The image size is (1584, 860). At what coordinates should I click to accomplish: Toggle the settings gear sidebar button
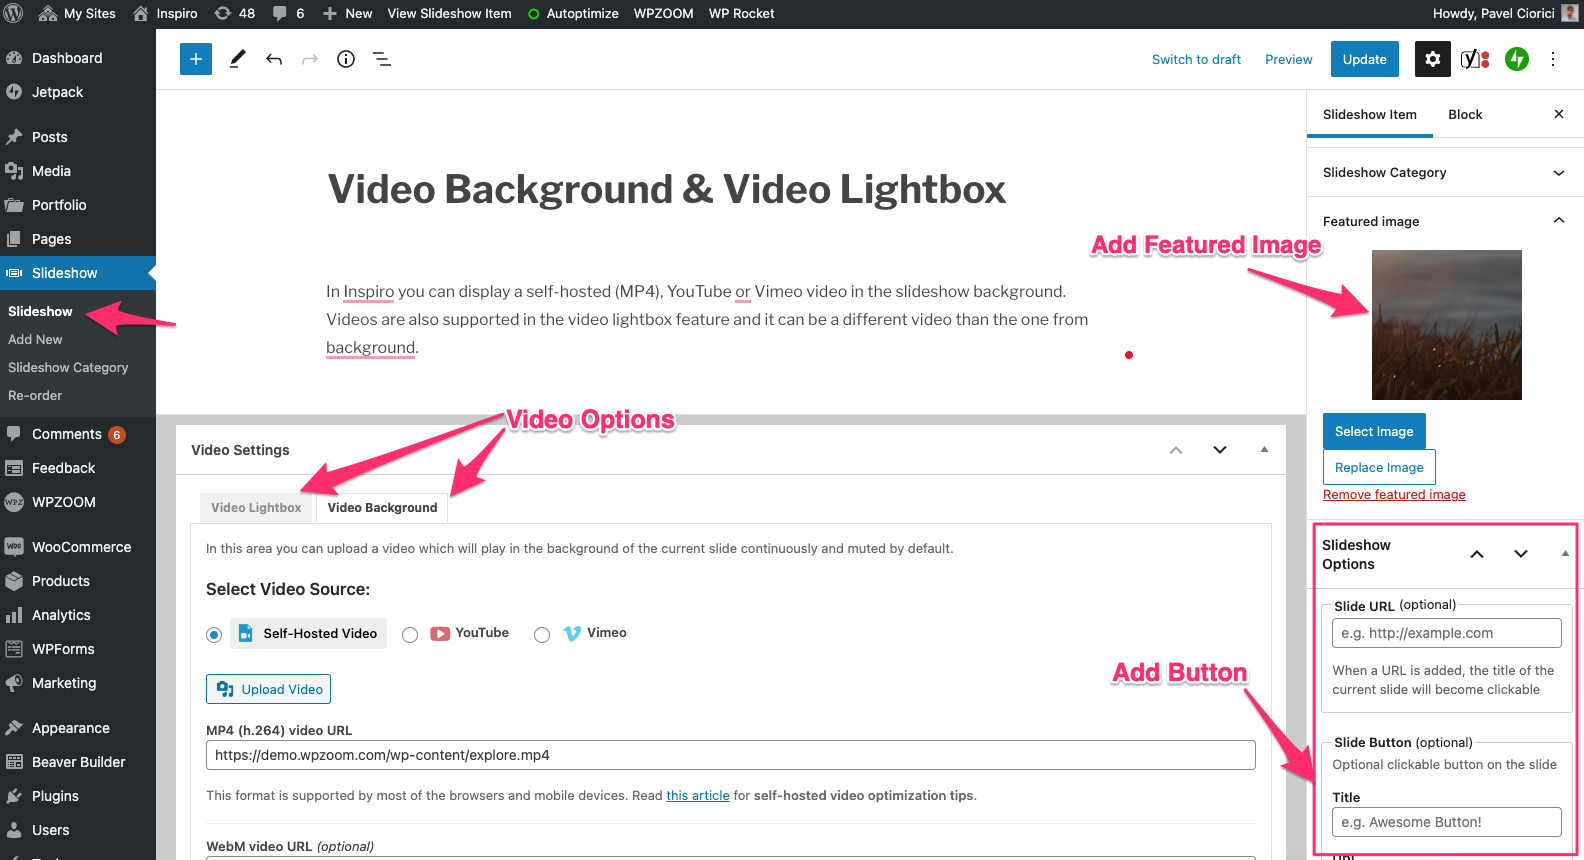pyautogui.click(x=1433, y=59)
